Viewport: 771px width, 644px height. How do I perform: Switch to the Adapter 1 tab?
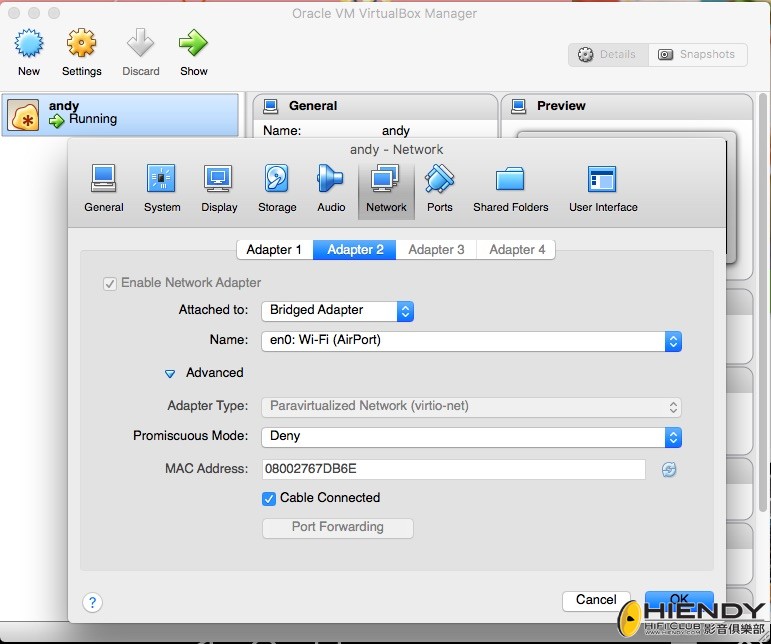pyautogui.click(x=274, y=250)
